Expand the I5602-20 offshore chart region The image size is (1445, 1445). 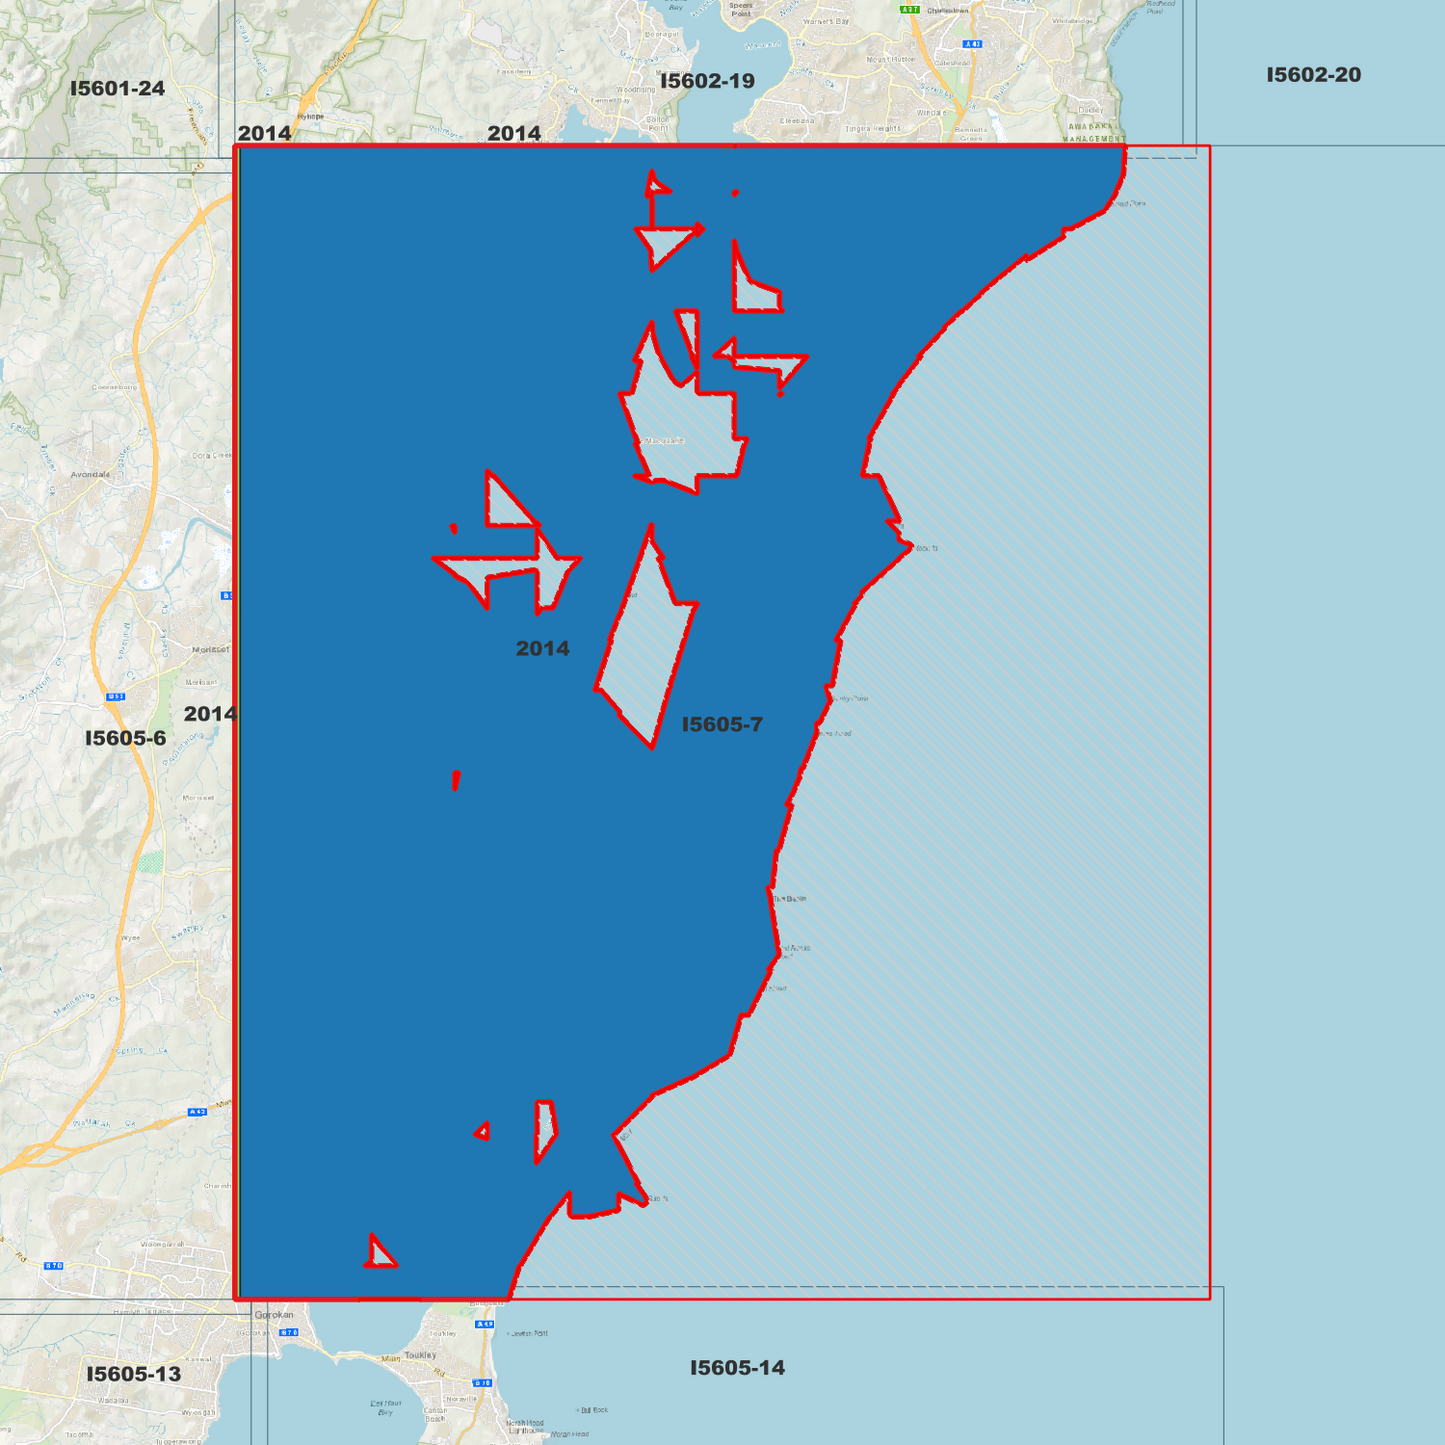coord(1313,74)
